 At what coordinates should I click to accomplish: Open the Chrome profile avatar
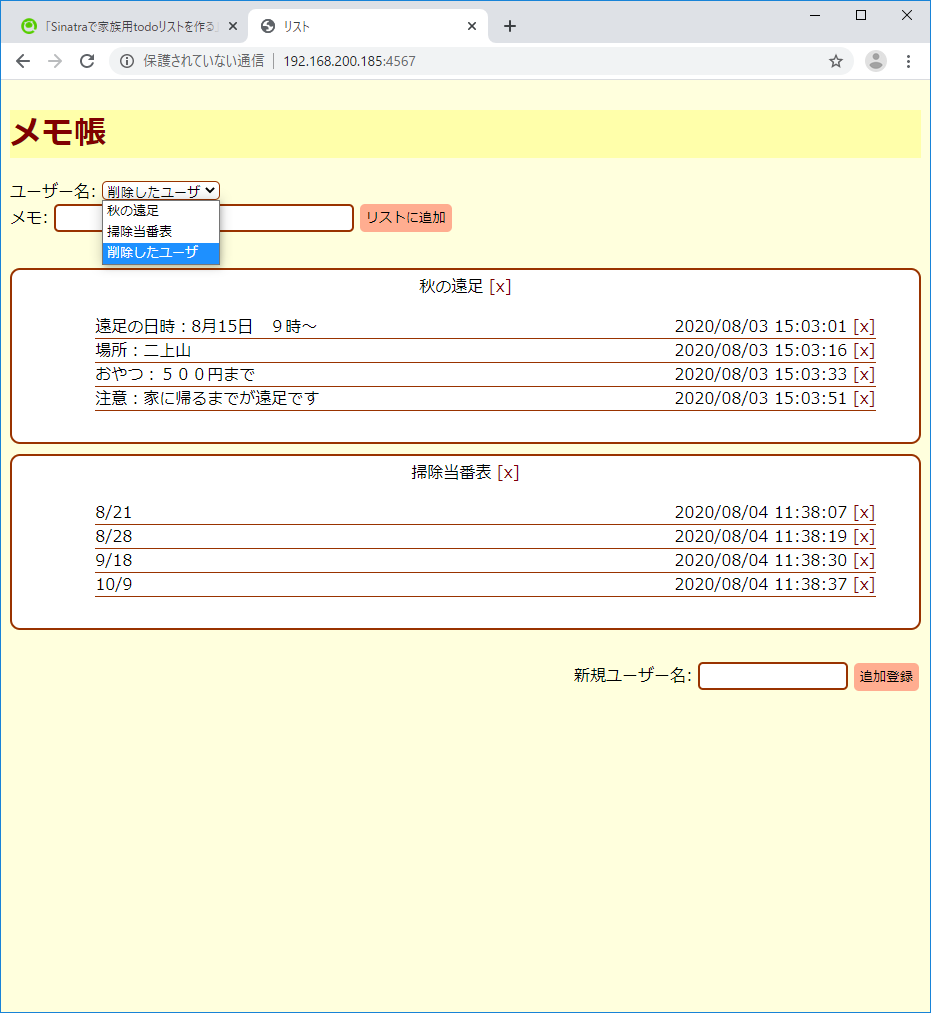click(x=875, y=61)
